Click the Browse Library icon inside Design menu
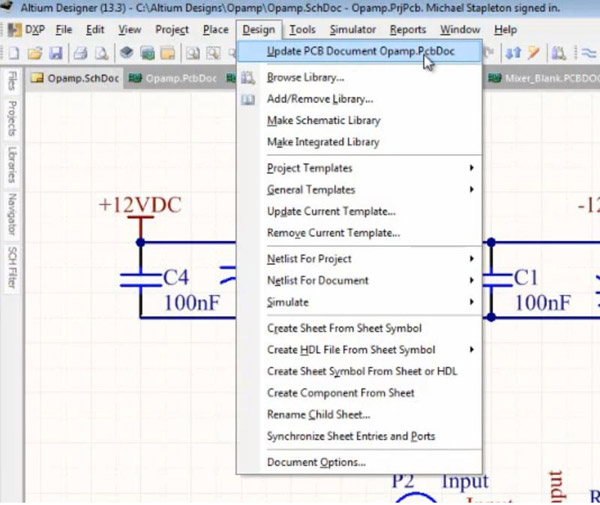This screenshot has height=505, width=600. coord(248,78)
